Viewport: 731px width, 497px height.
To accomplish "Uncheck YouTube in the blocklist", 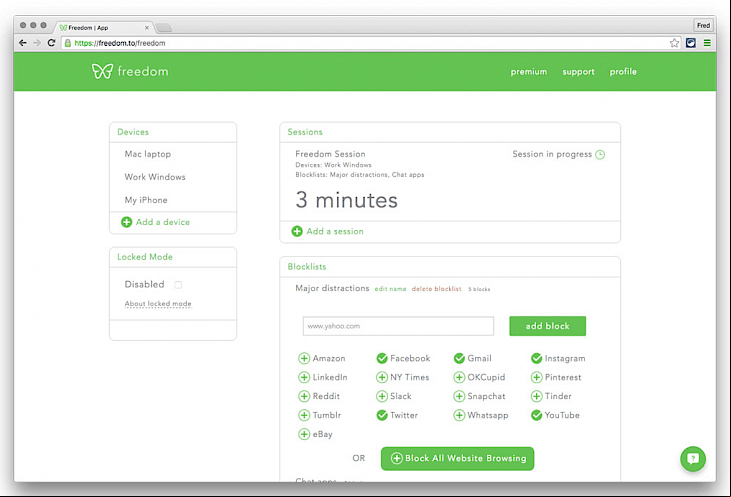I will [x=537, y=415].
